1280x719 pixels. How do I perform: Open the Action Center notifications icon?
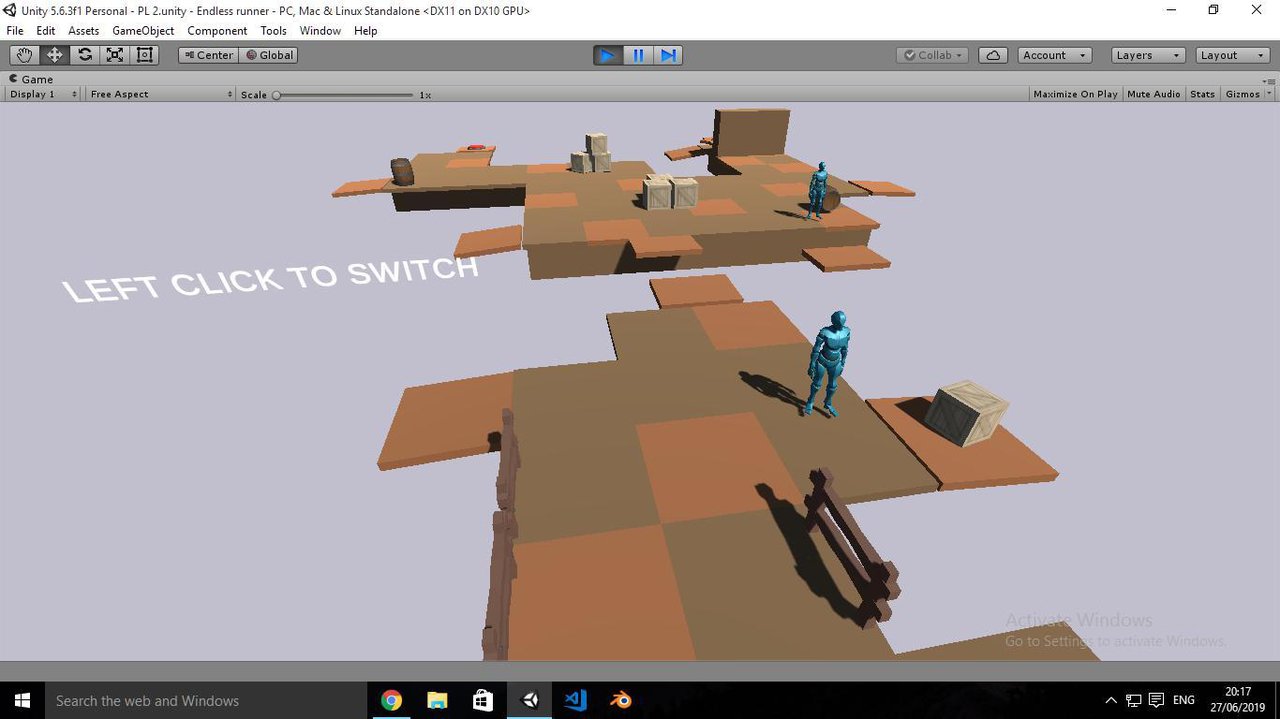pos(1157,700)
